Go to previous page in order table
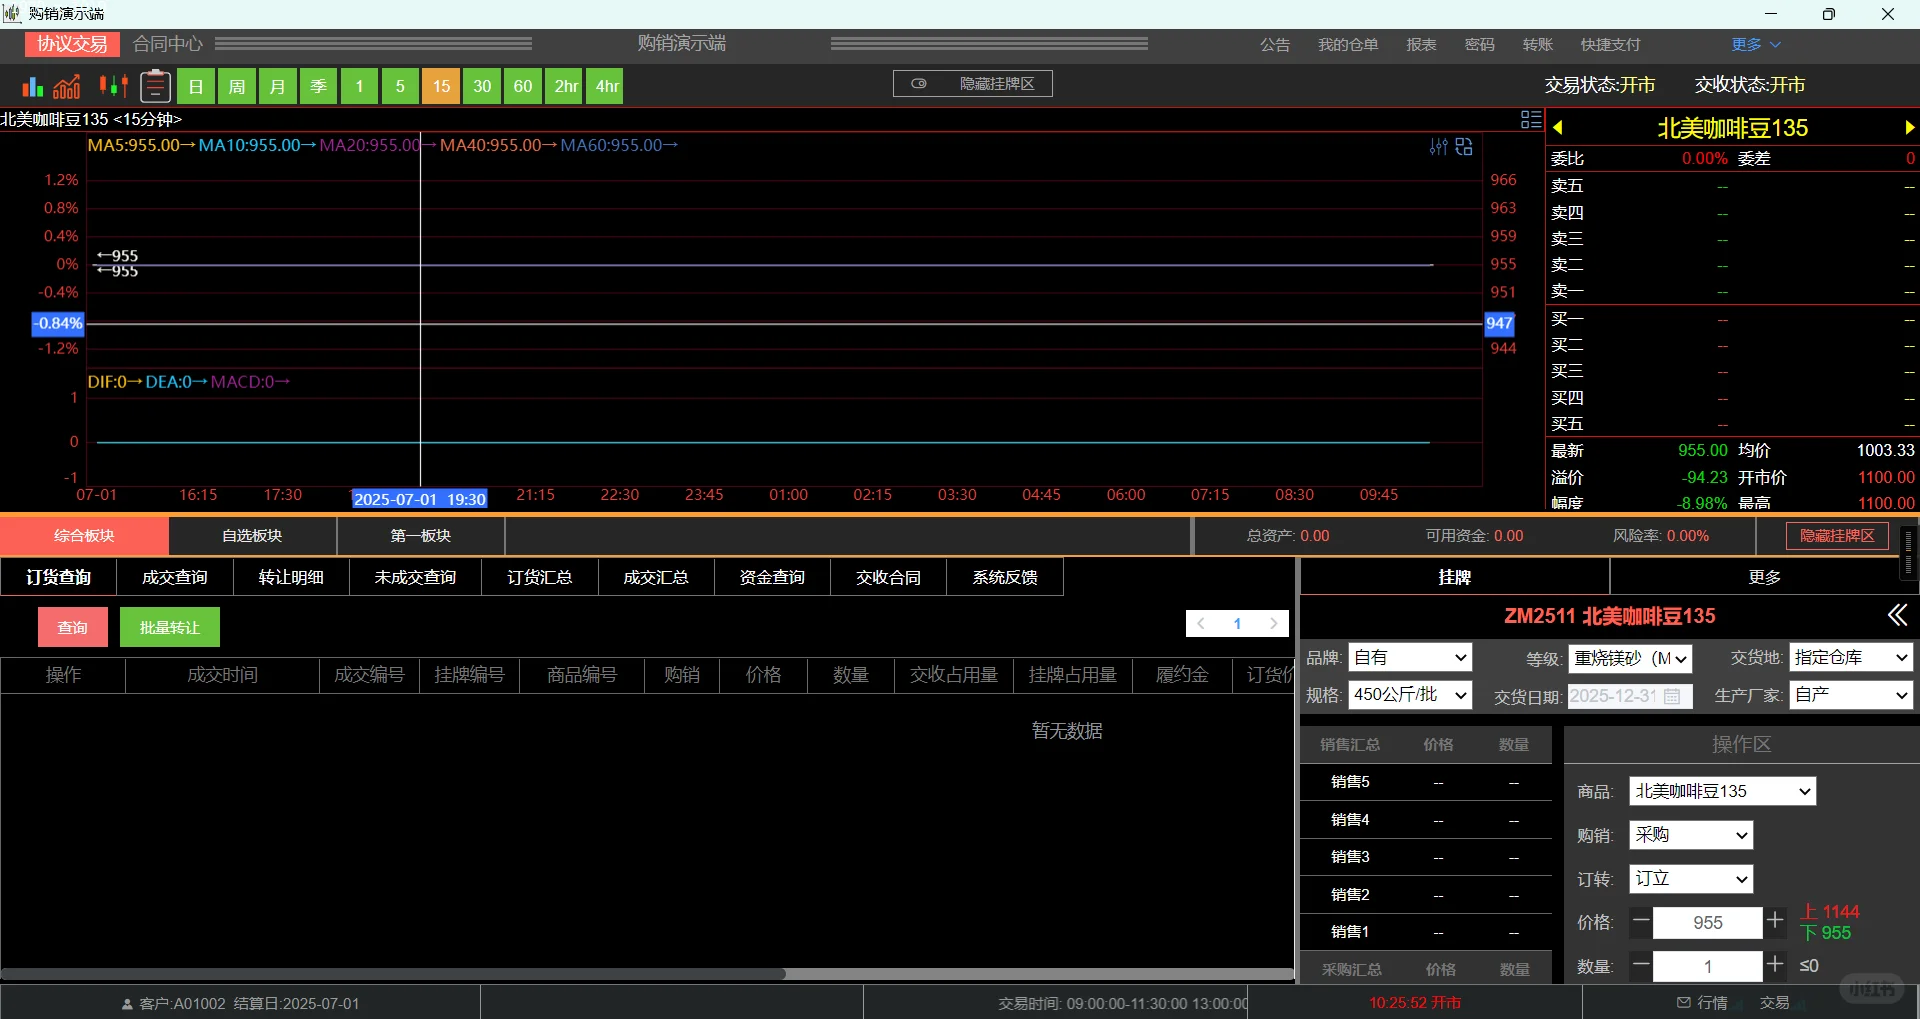 click(1201, 624)
